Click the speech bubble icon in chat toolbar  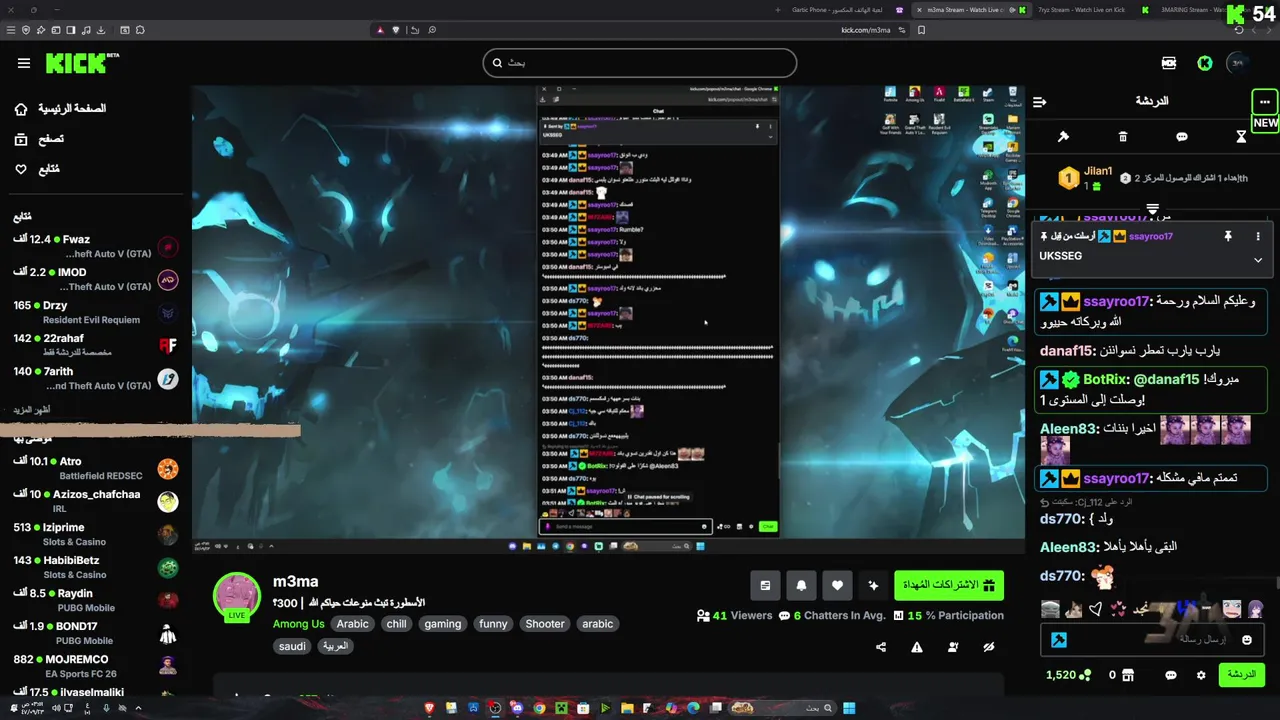point(1182,136)
